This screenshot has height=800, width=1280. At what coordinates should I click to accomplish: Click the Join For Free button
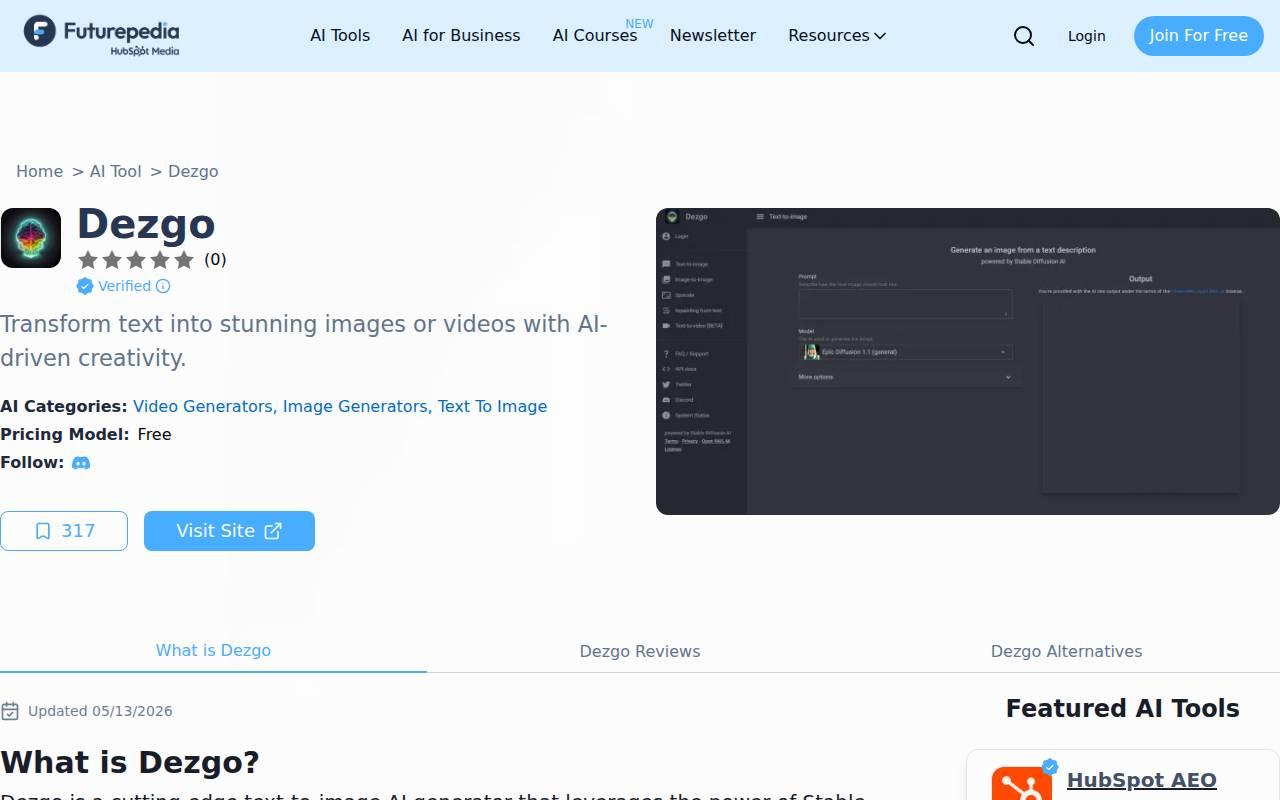pyautogui.click(x=1198, y=36)
